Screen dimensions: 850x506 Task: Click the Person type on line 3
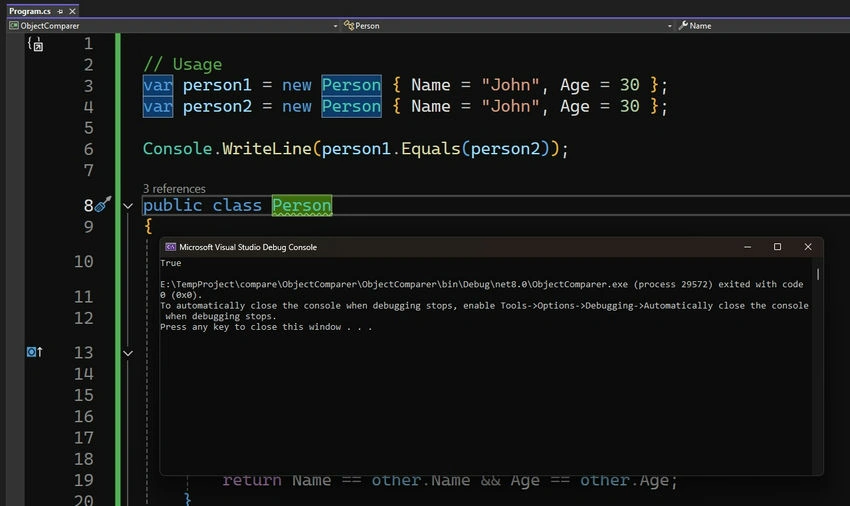click(x=351, y=85)
